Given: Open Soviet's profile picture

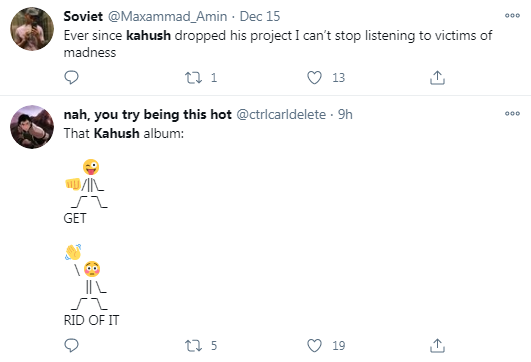Looking at the screenshot, I should (32, 29).
